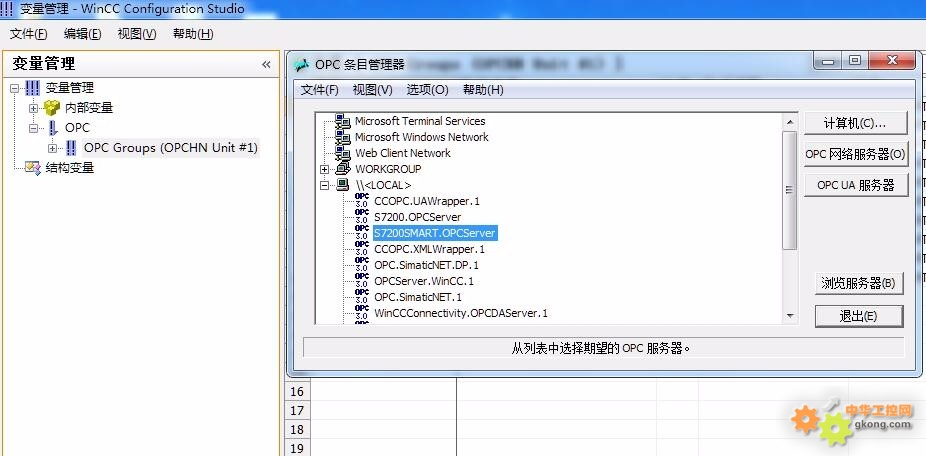Viewport: 926px width, 456px height.
Task: Open 文件(F) menu in OPC 条目管理器 dialog
Action: point(319,90)
